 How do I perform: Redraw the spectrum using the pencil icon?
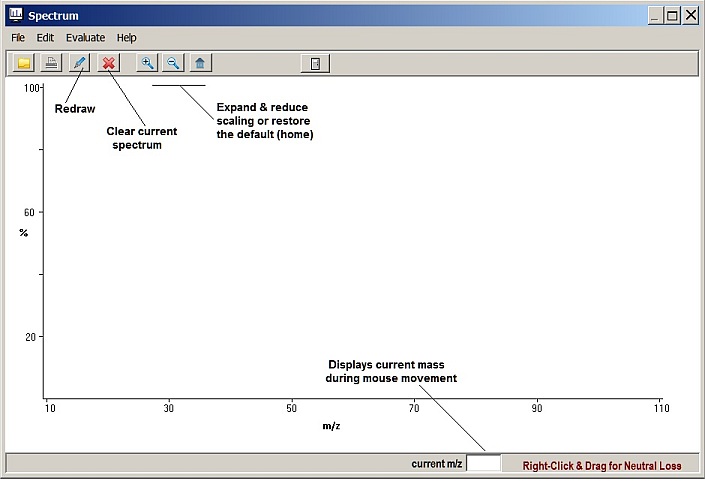[79, 63]
